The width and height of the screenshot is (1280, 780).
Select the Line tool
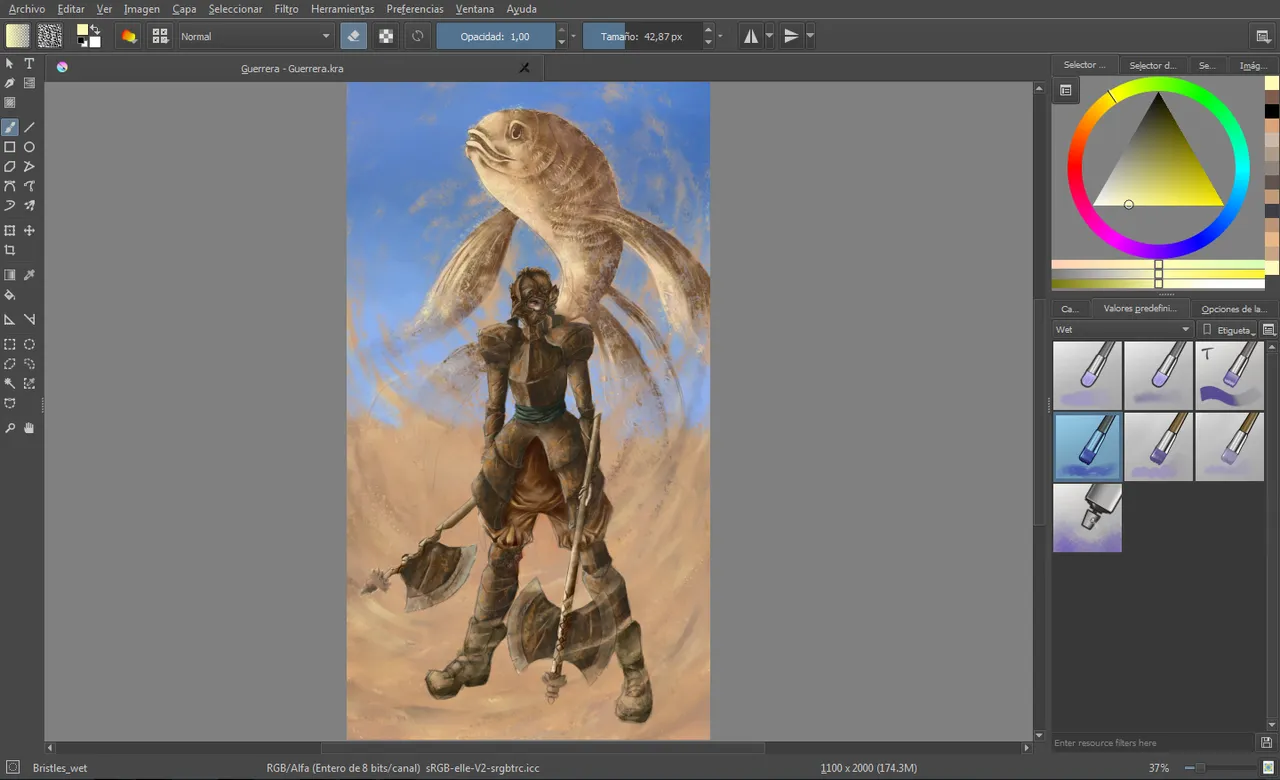(30, 127)
